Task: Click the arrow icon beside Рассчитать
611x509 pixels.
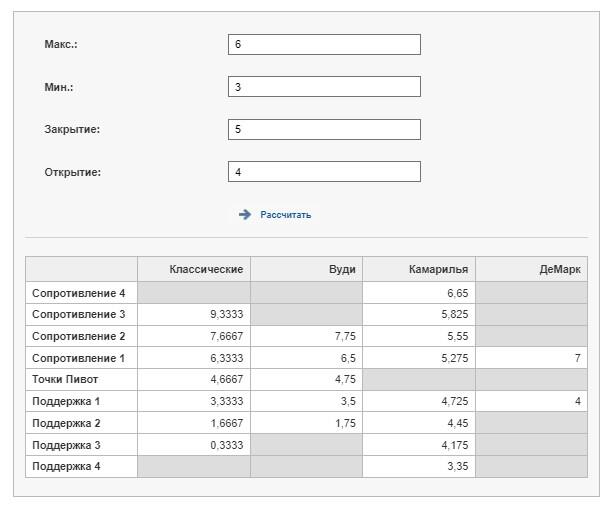Action: point(245,214)
